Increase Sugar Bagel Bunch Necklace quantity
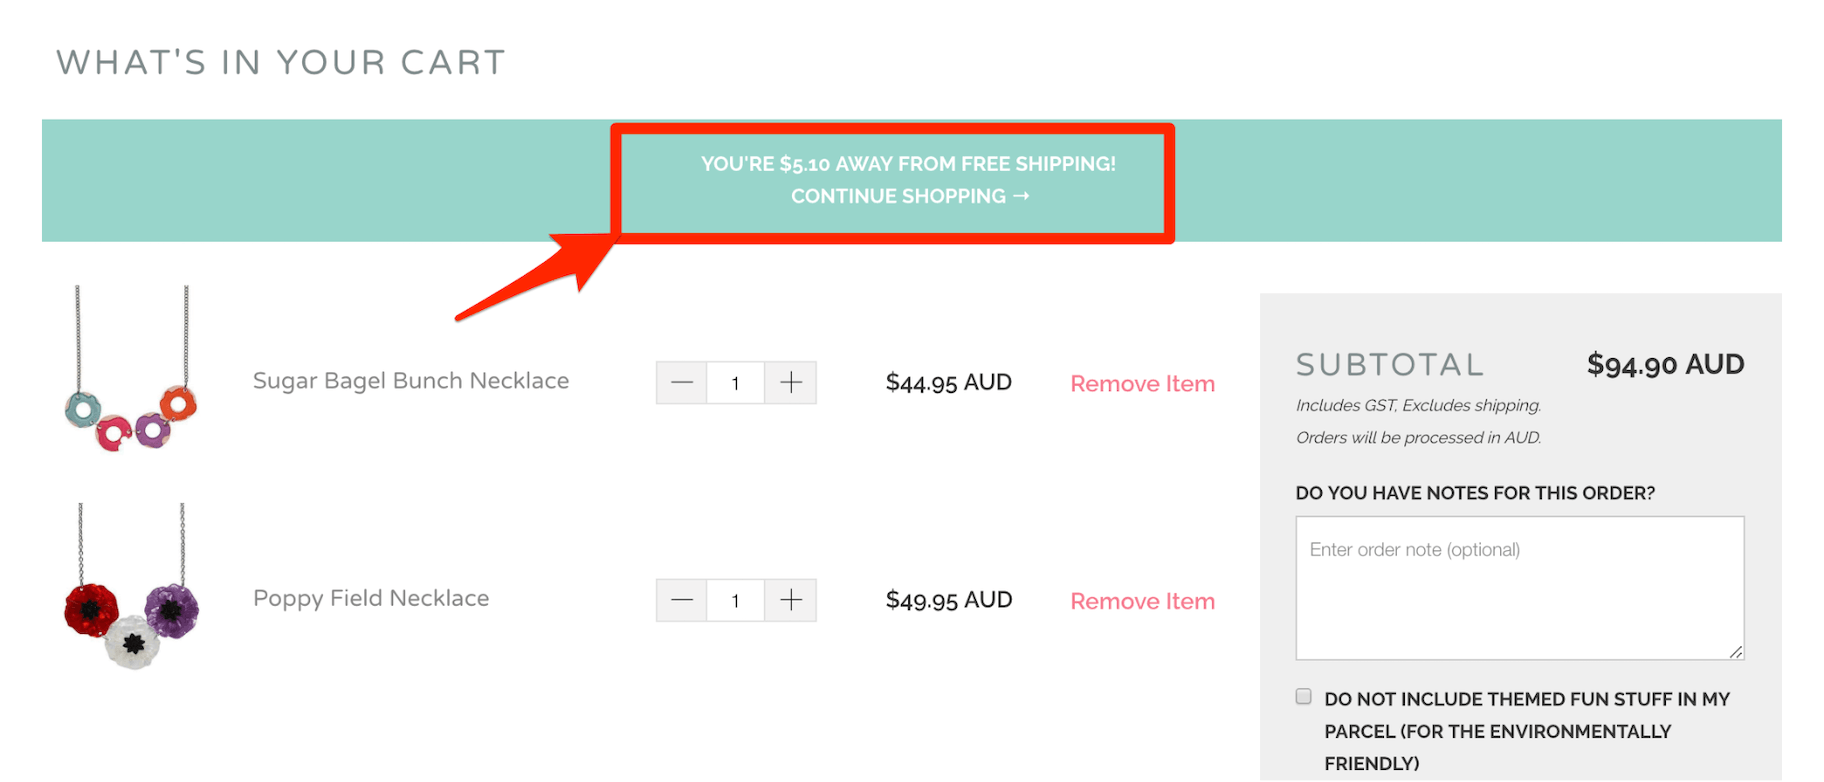Screen dimensions: 1824x782 (791, 383)
